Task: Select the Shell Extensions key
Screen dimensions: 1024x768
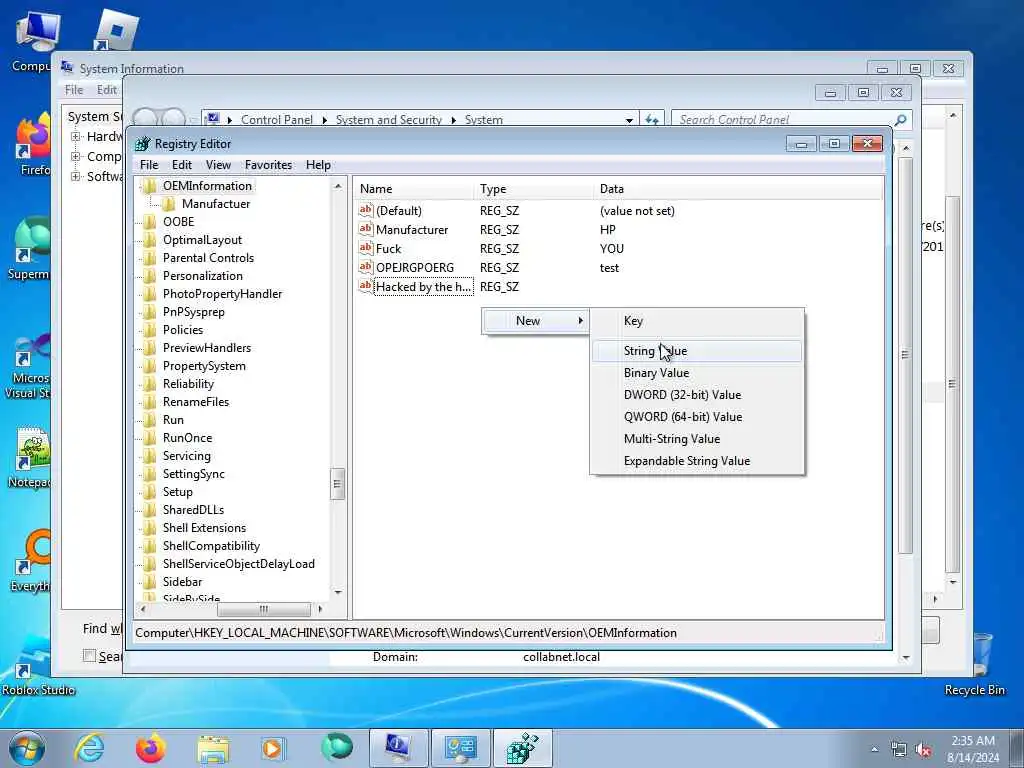Action: pos(204,528)
